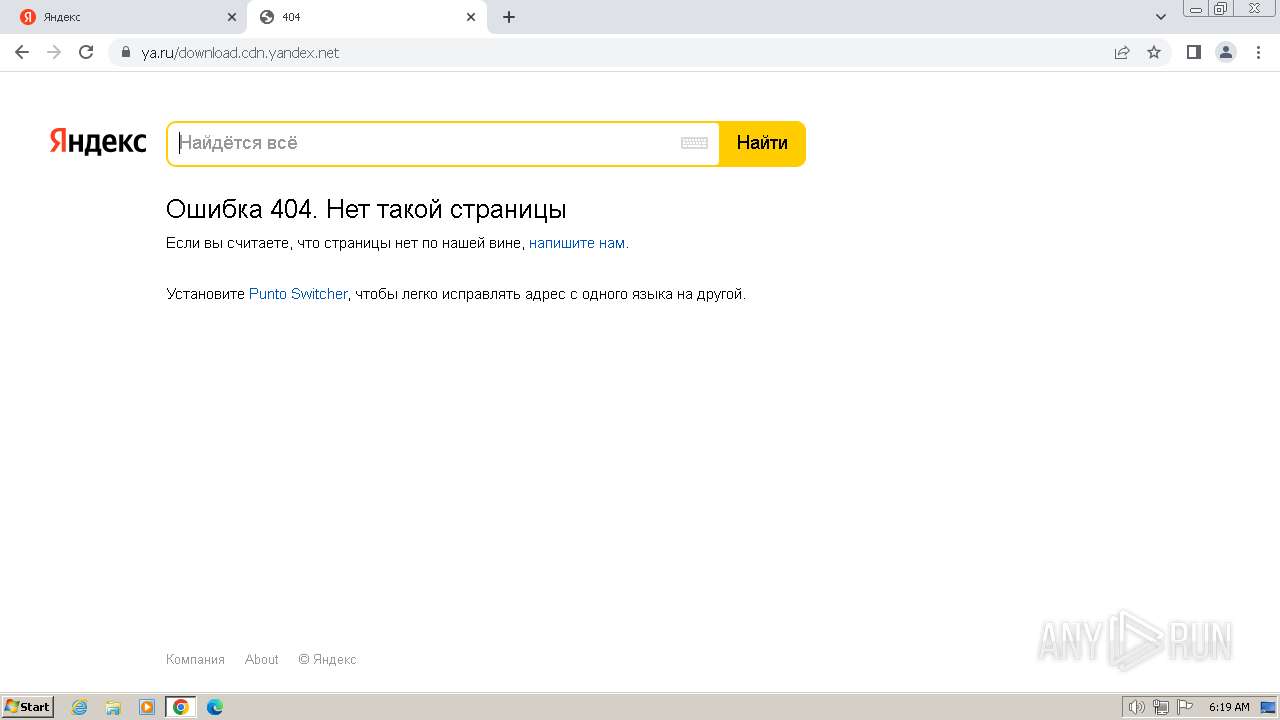Viewport: 1280px width, 720px height.
Task: Open the on-screen keyboard icon
Action: tap(694, 143)
